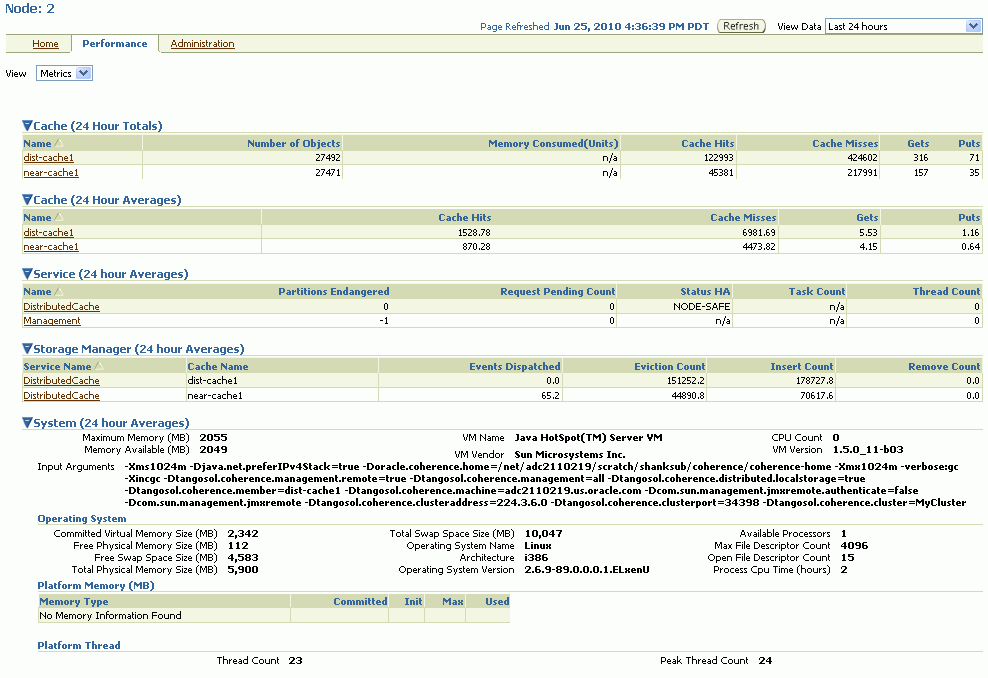Select the Maximum Memory value 2055

(x=213, y=437)
